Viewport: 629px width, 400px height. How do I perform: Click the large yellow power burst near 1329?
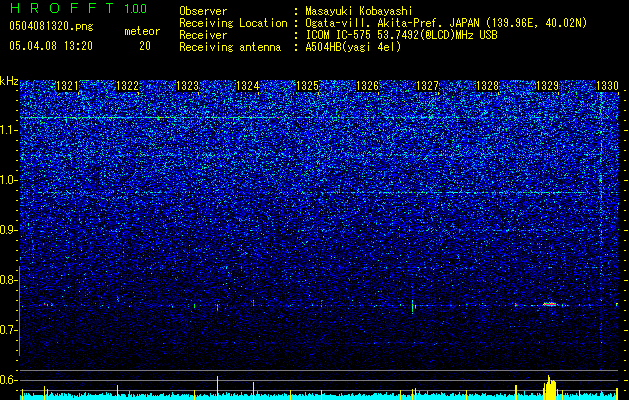(x=550, y=387)
